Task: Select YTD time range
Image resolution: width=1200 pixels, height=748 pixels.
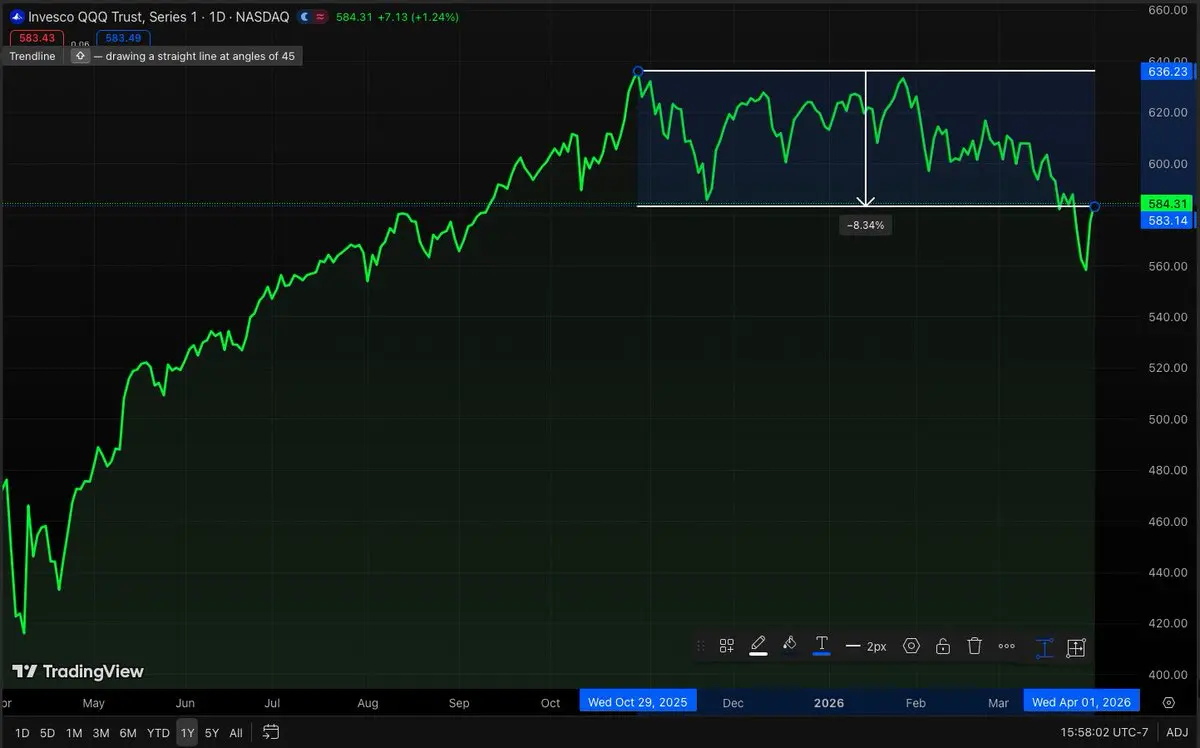Action: (158, 732)
